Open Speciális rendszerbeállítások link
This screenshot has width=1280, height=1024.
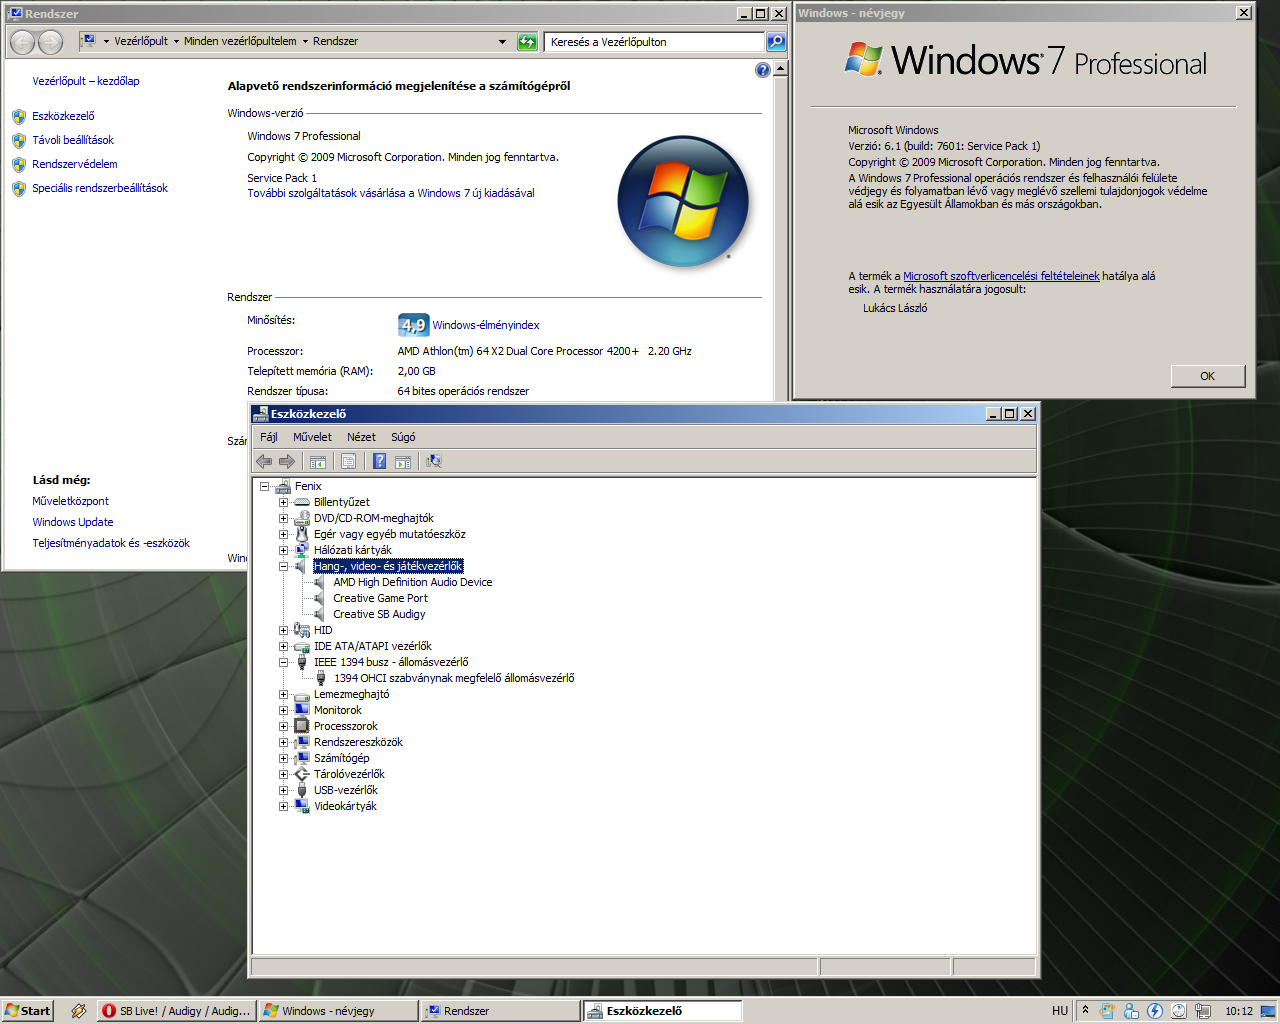point(100,188)
